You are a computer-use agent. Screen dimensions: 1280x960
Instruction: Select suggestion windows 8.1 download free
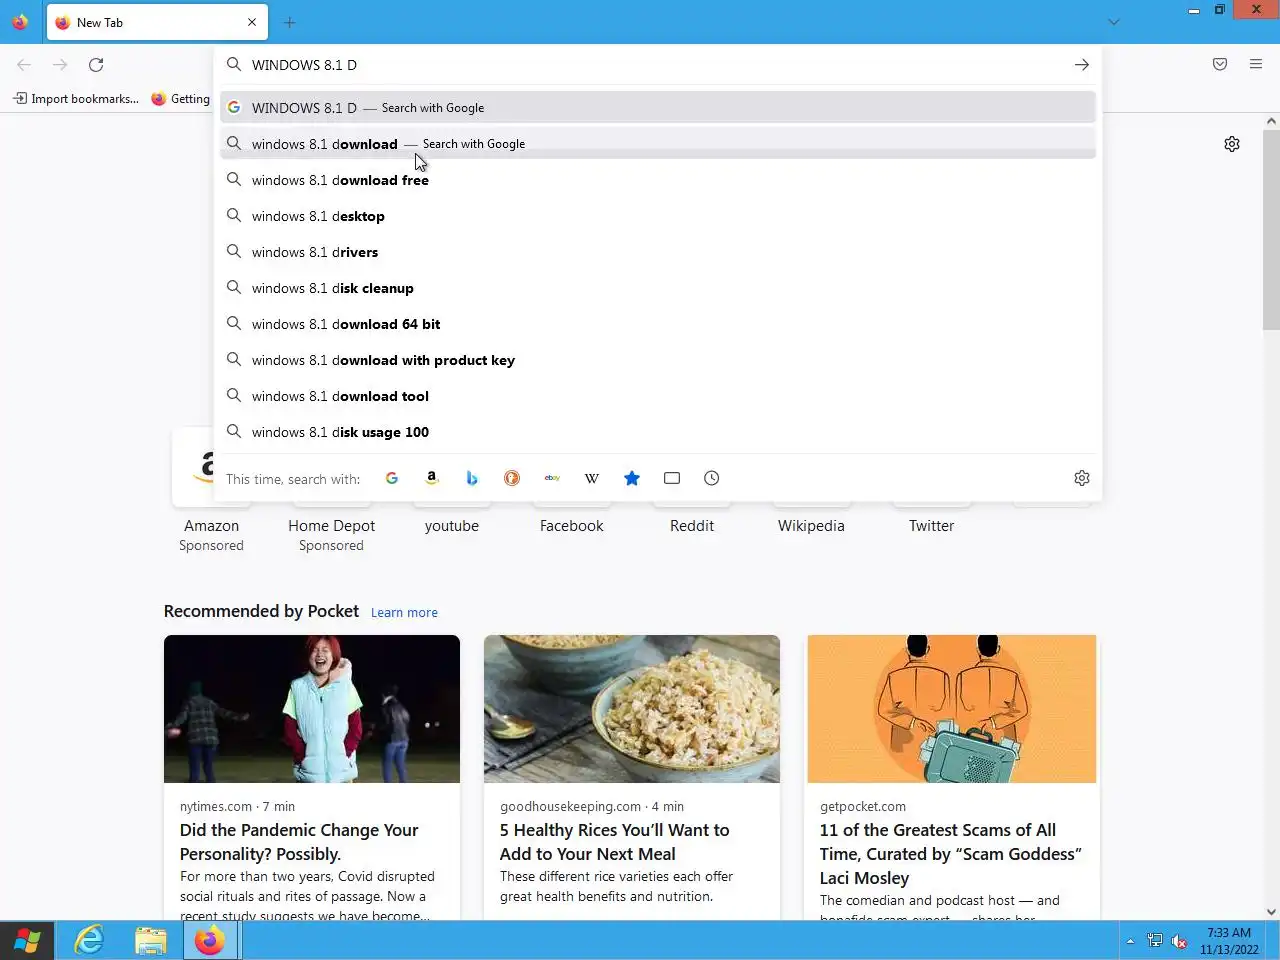[x=658, y=180]
